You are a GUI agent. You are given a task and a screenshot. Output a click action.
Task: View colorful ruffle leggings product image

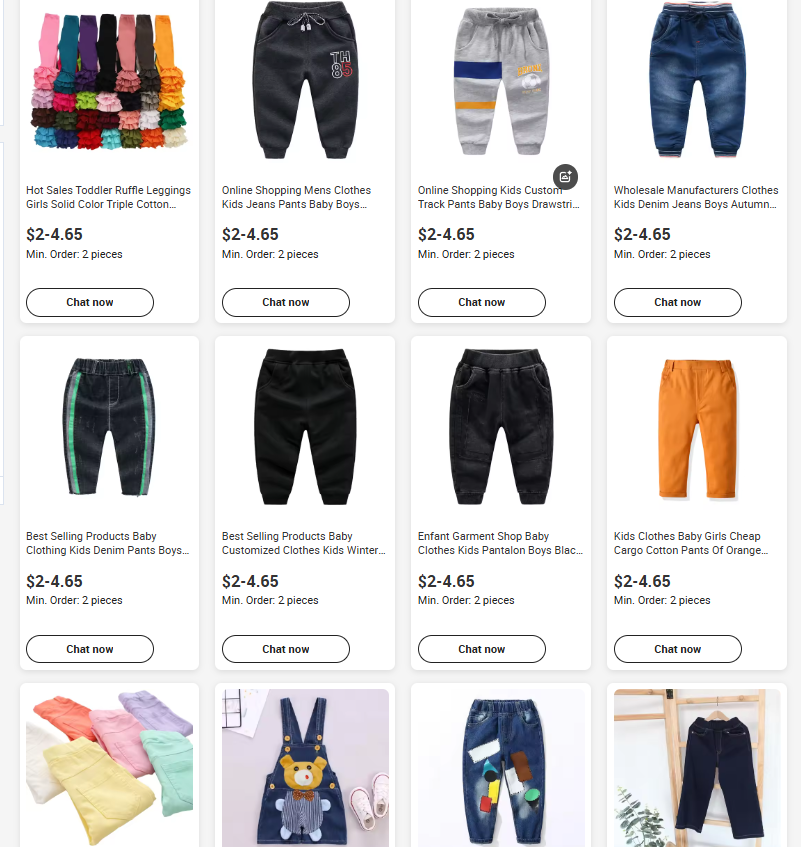pos(110,80)
